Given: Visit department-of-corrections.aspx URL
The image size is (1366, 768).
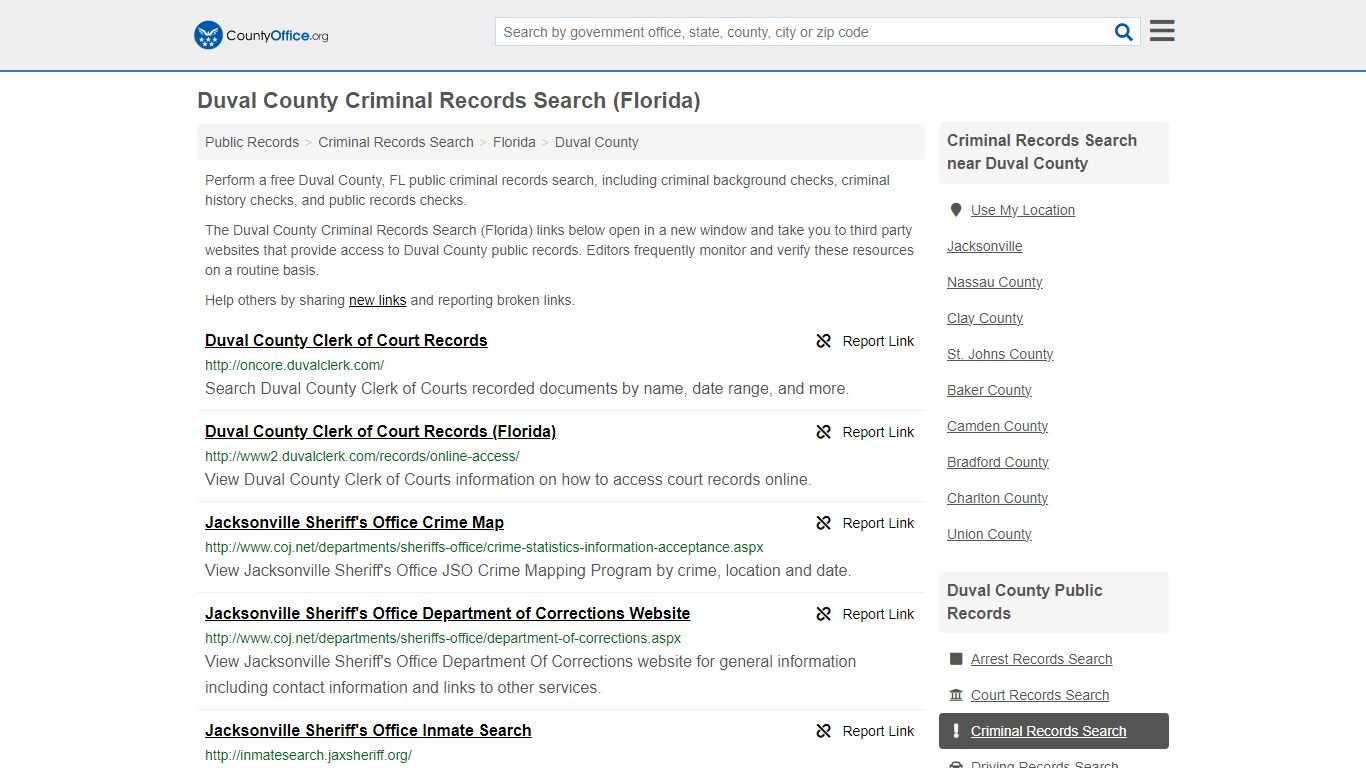Looking at the screenshot, I should point(443,638).
